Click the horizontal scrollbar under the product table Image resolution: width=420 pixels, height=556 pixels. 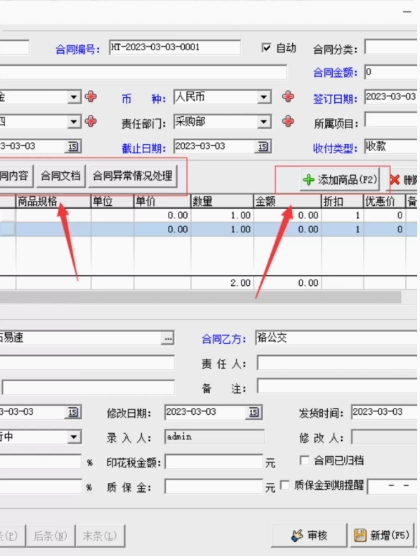coord(200,297)
